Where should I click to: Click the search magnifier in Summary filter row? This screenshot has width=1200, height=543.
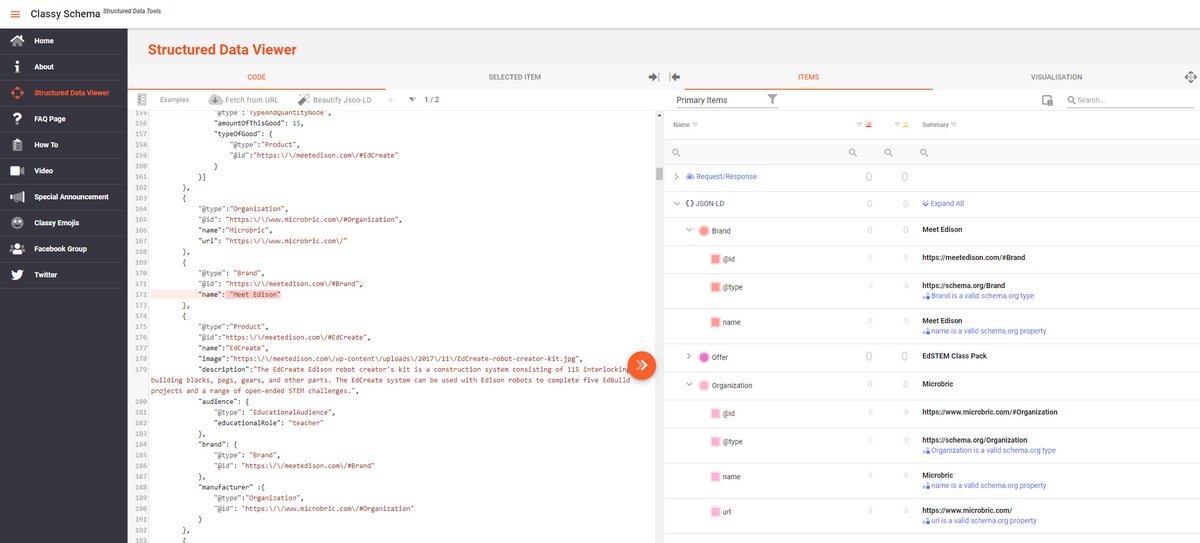pos(926,153)
